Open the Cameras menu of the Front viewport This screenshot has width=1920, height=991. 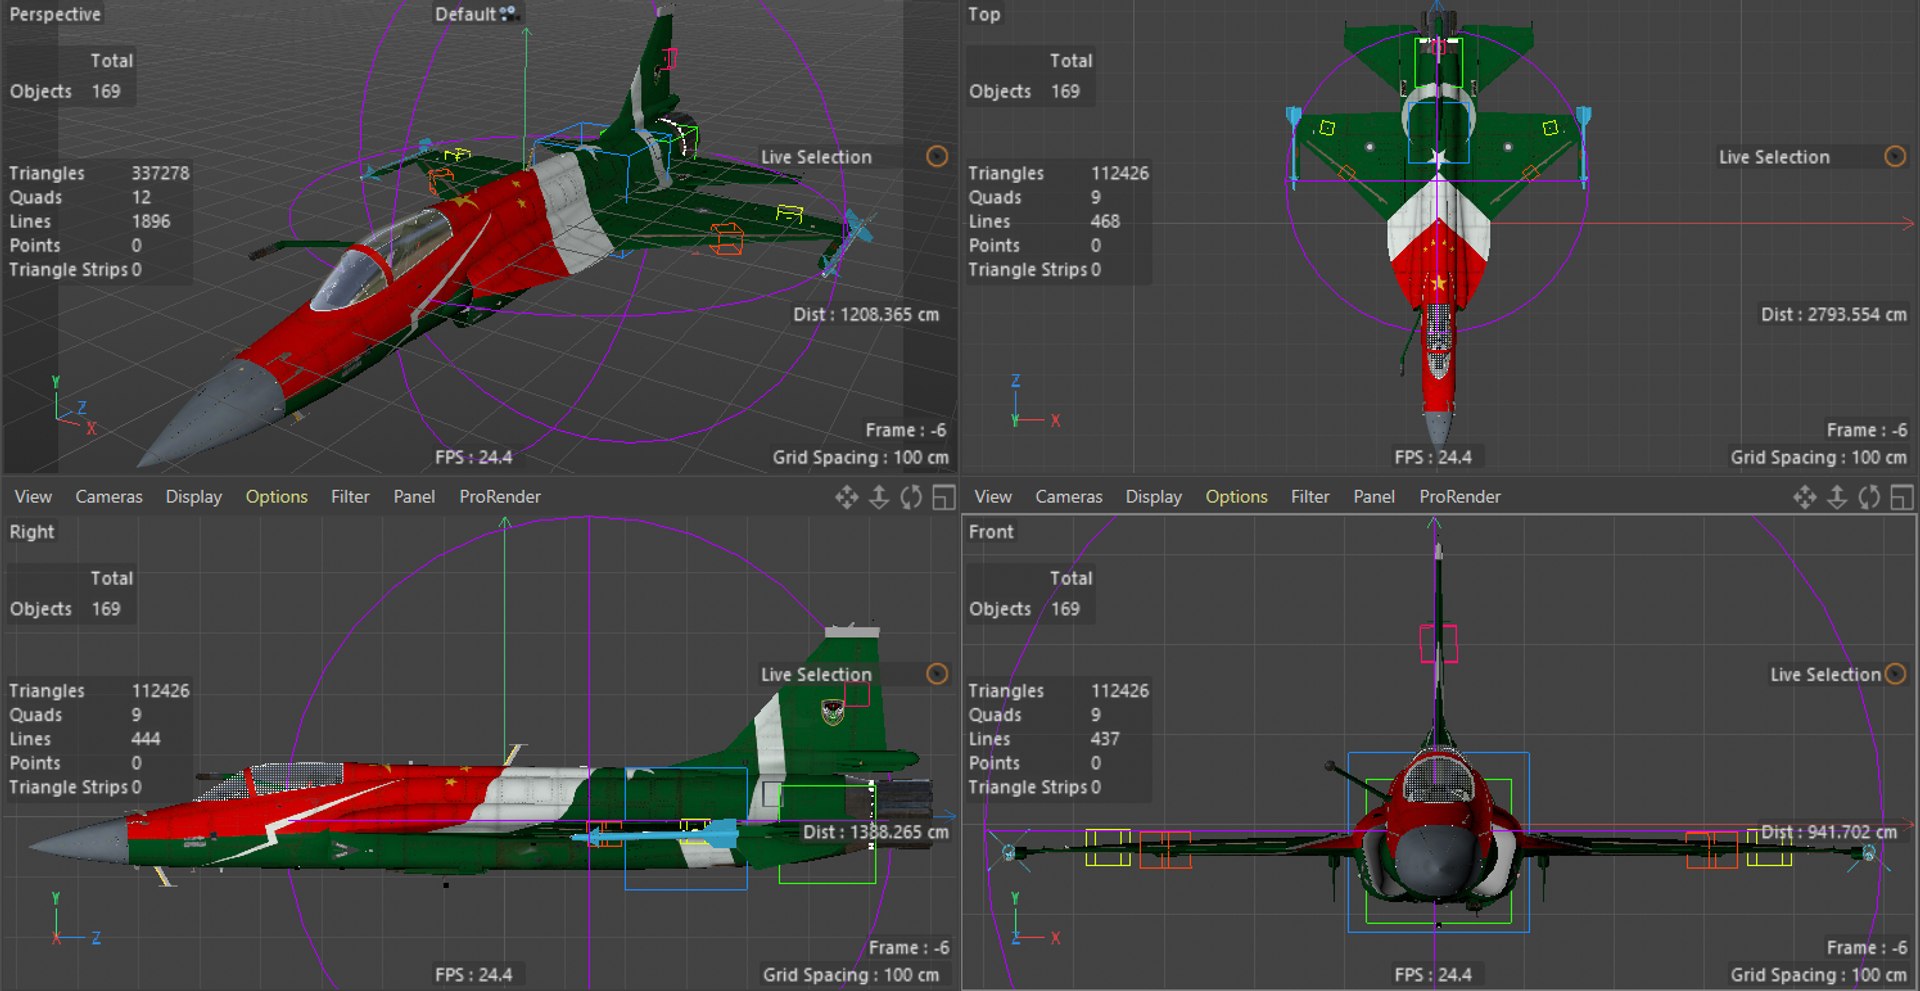(1069, 497)
